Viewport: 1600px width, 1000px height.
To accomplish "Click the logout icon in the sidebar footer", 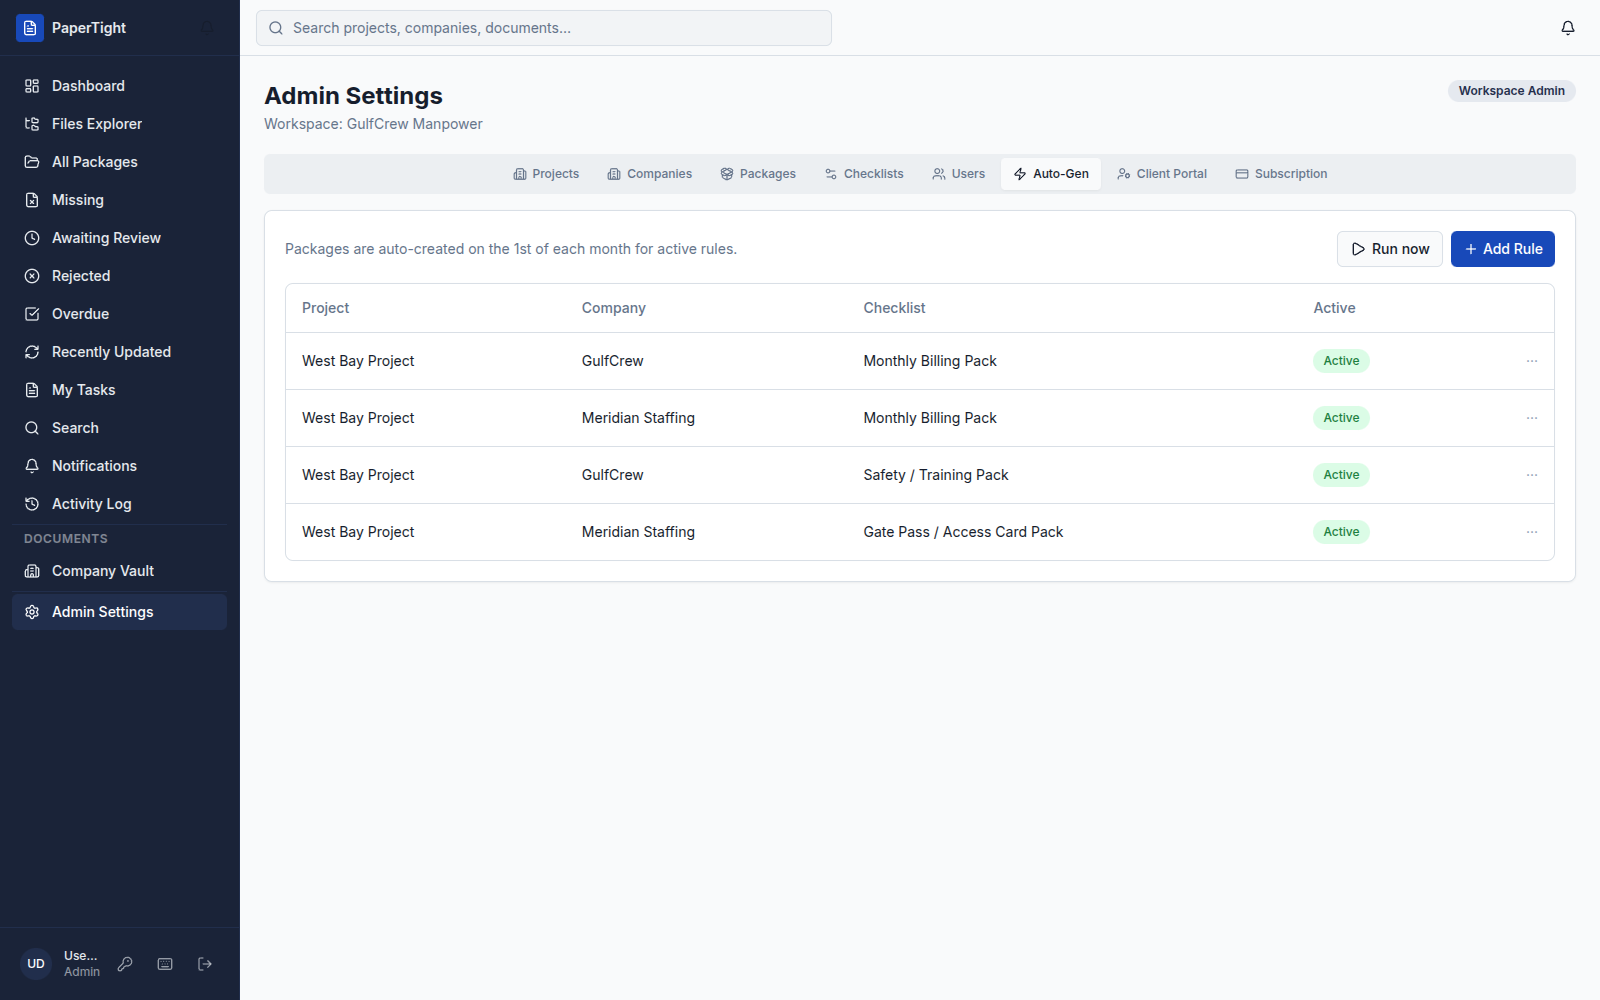I will click(x=205, y=964).
